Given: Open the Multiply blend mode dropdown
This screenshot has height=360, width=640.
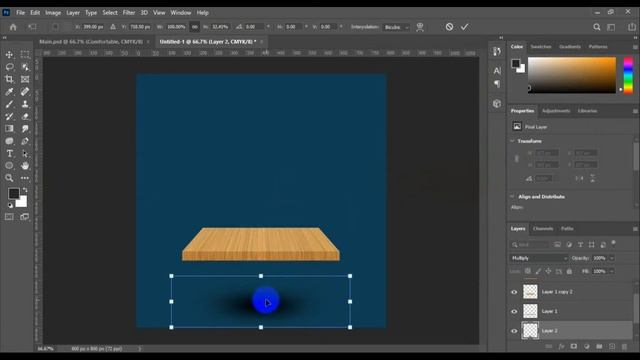Looking at the screenshot, I should pos(539,258).
